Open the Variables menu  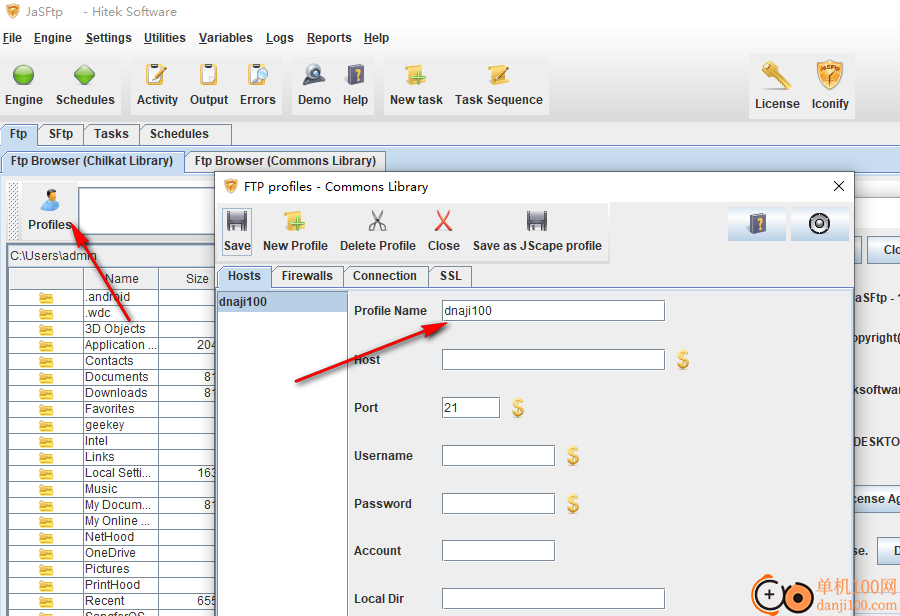click(226, 38)
